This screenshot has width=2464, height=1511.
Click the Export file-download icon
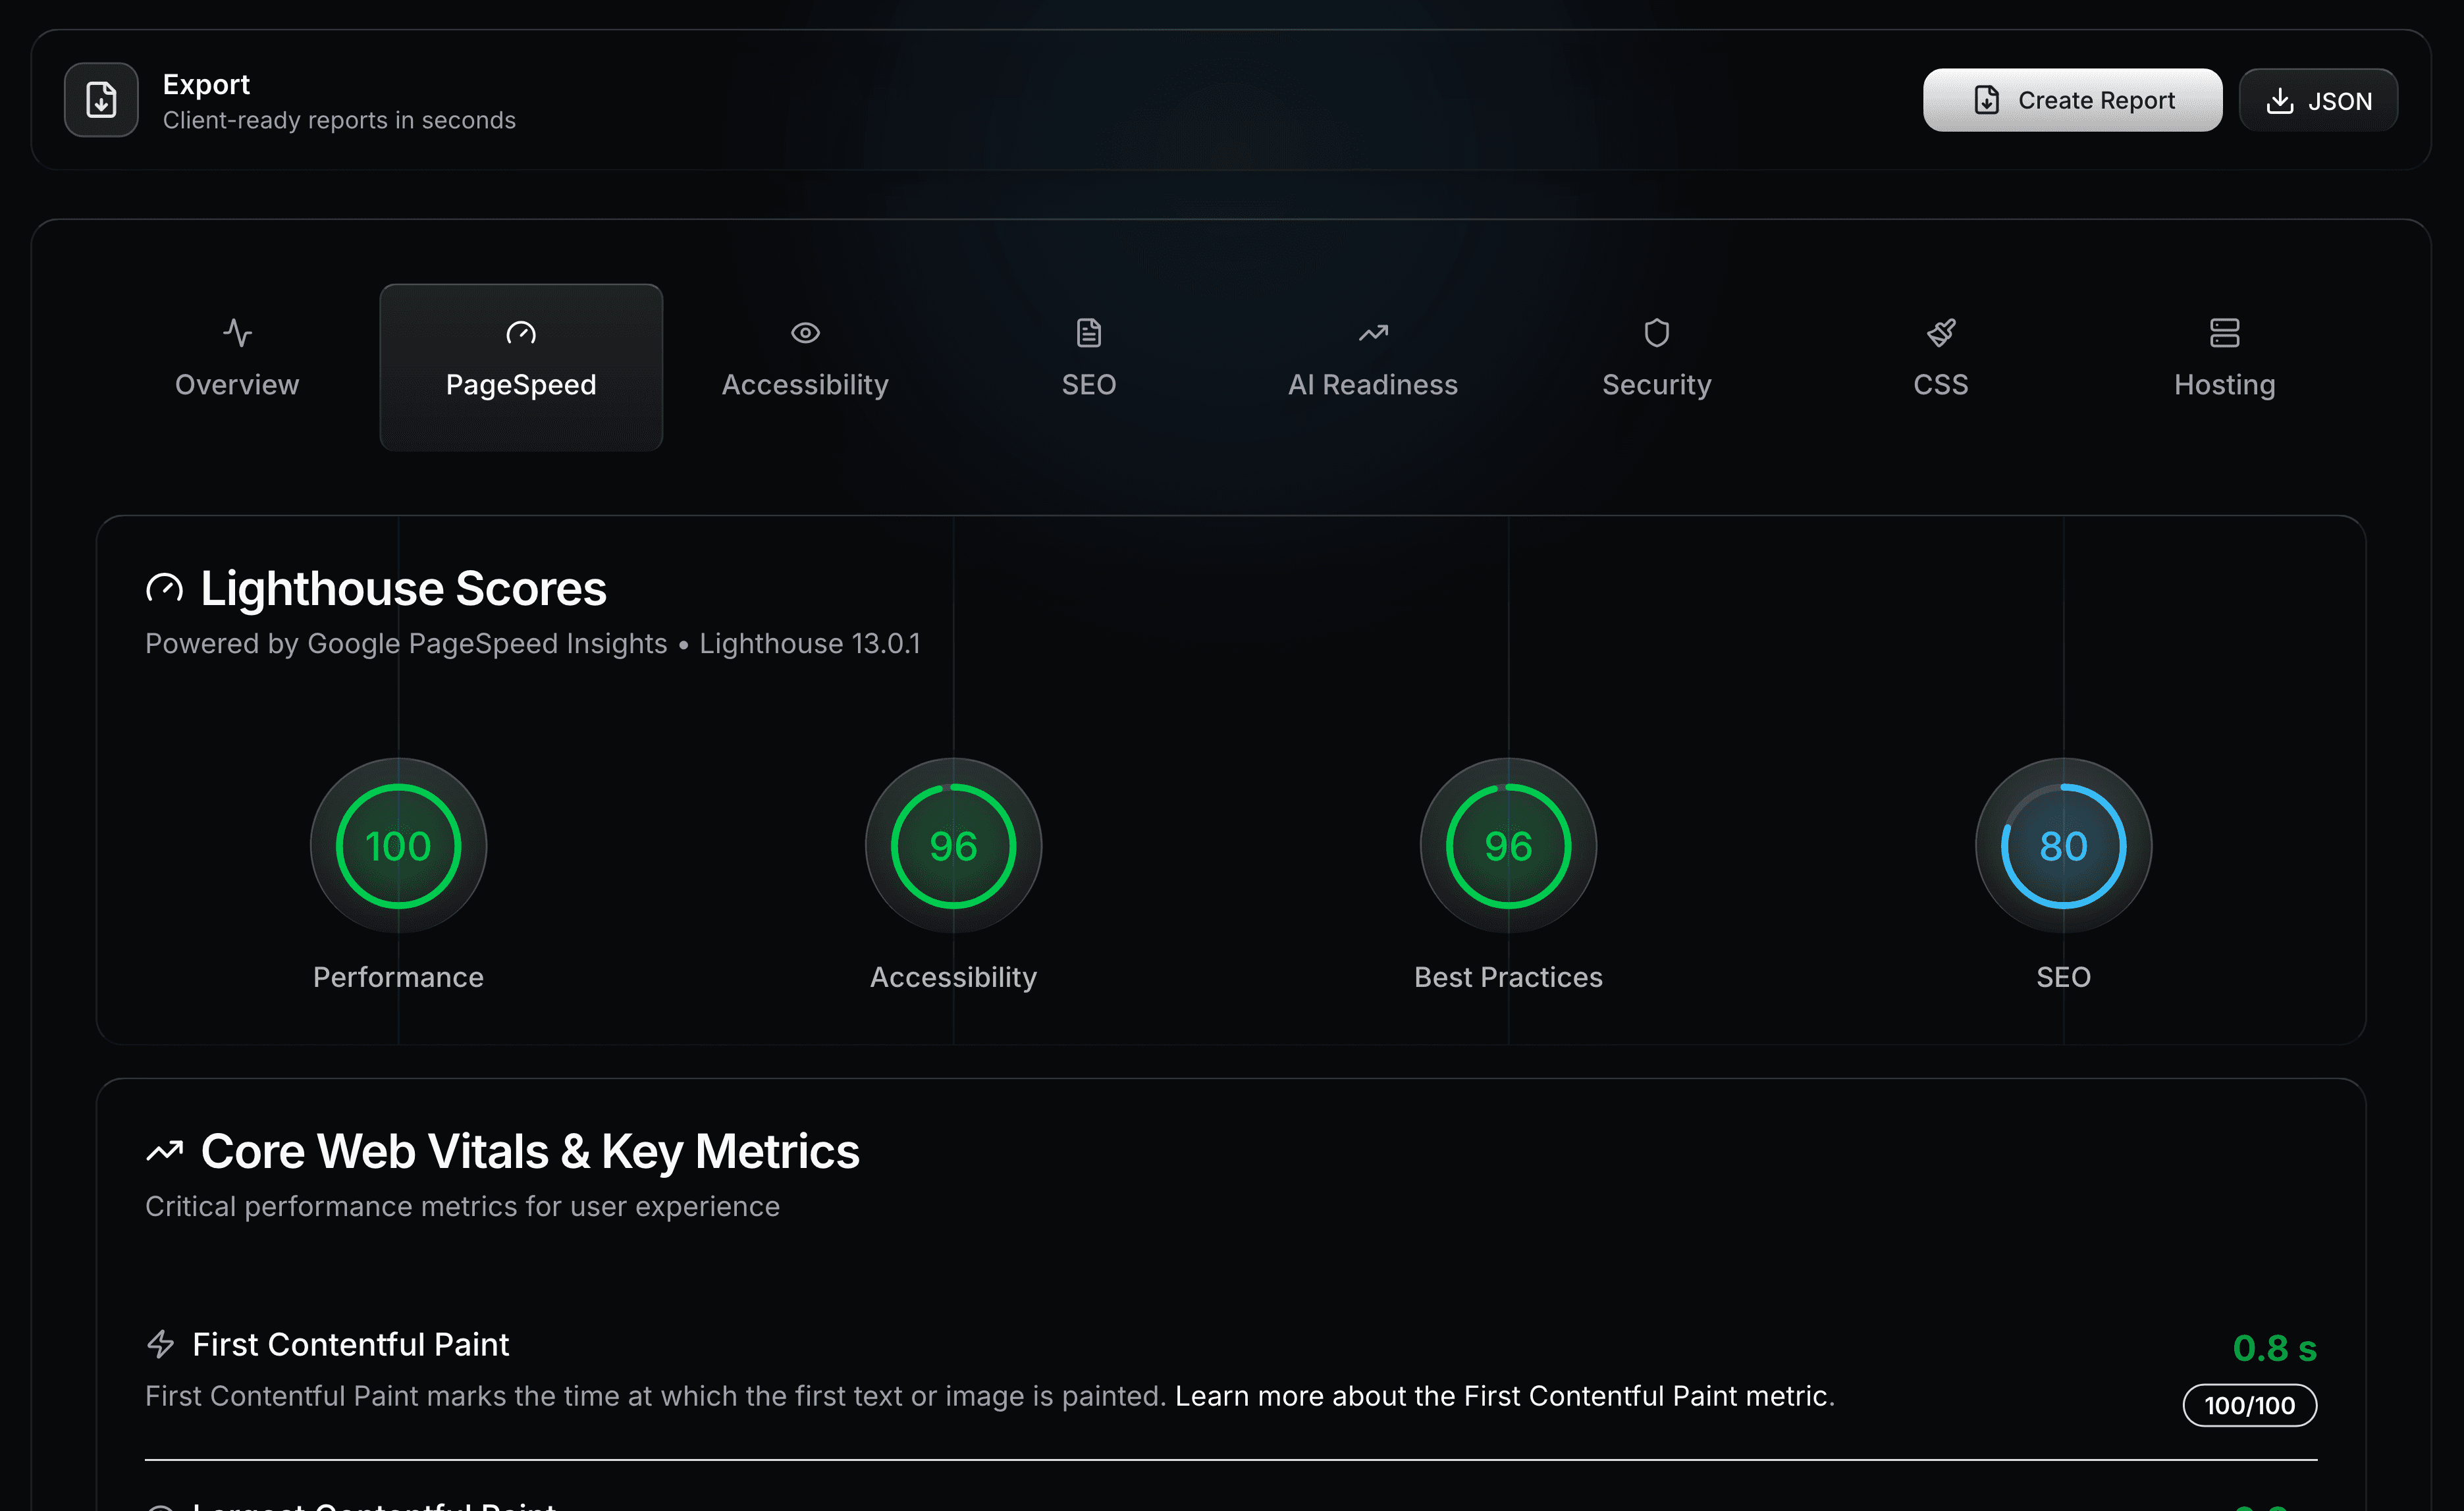(x=101, y=100)
